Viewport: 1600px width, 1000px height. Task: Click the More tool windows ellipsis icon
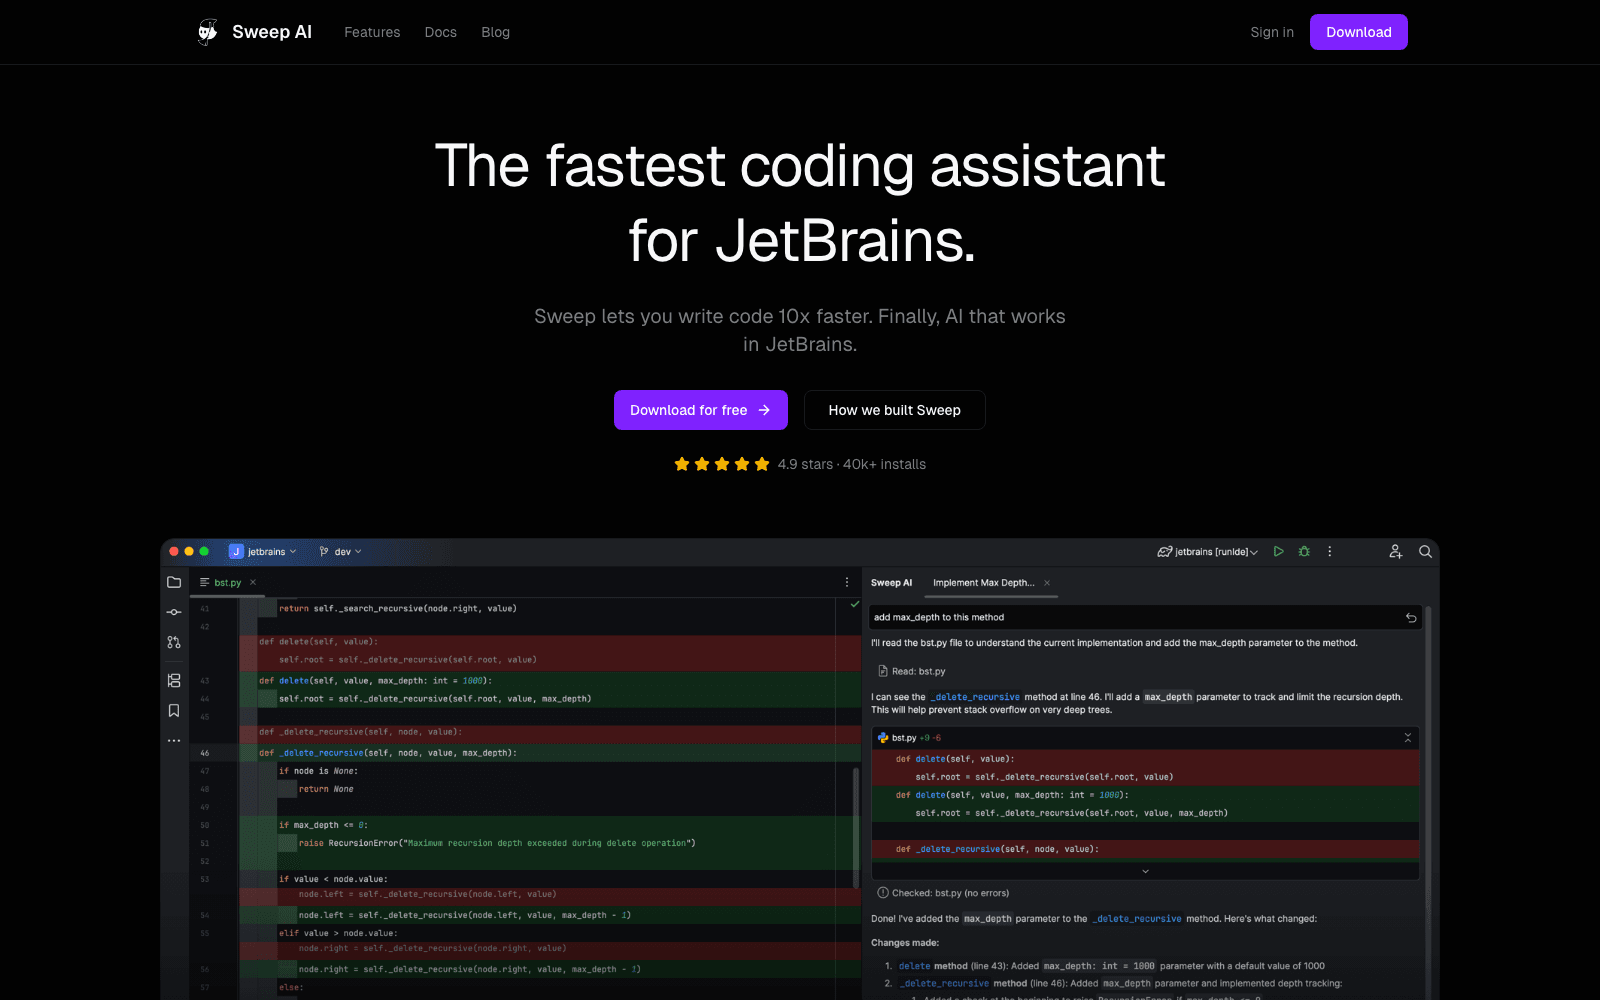click(x=174, y=741)
